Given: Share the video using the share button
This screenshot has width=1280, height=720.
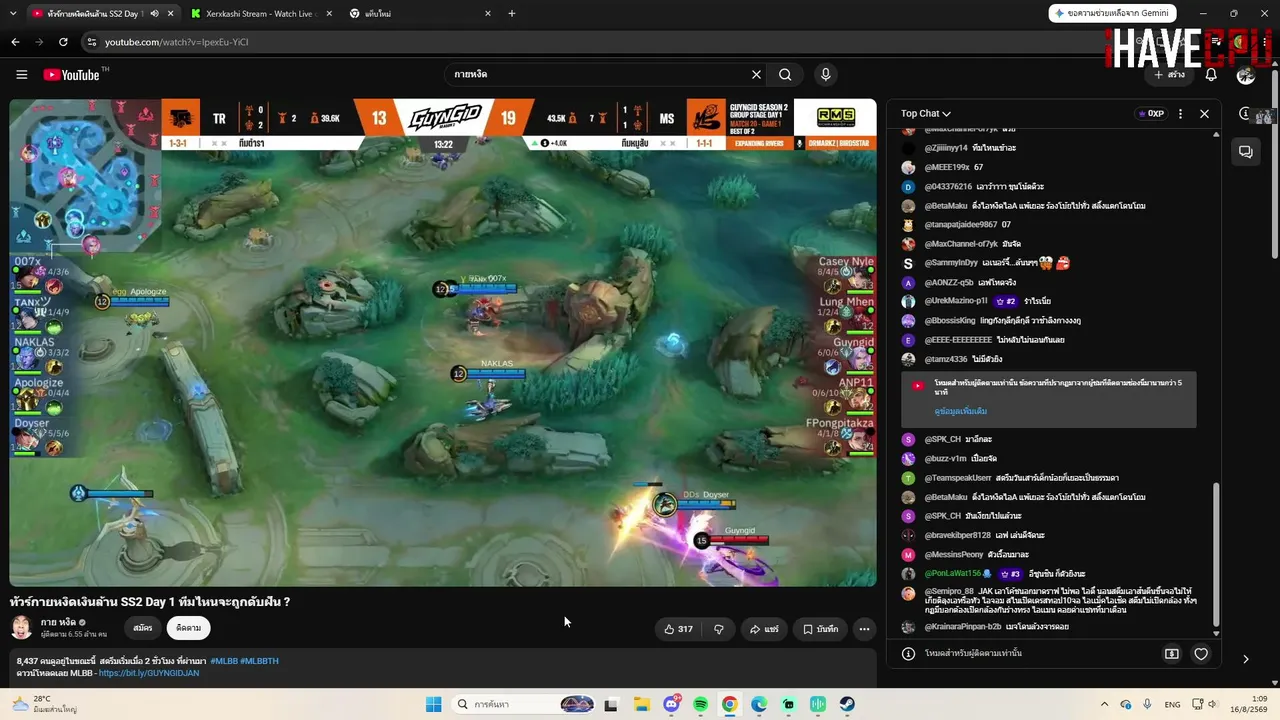Looking at the screenshot, I should 765,629.
